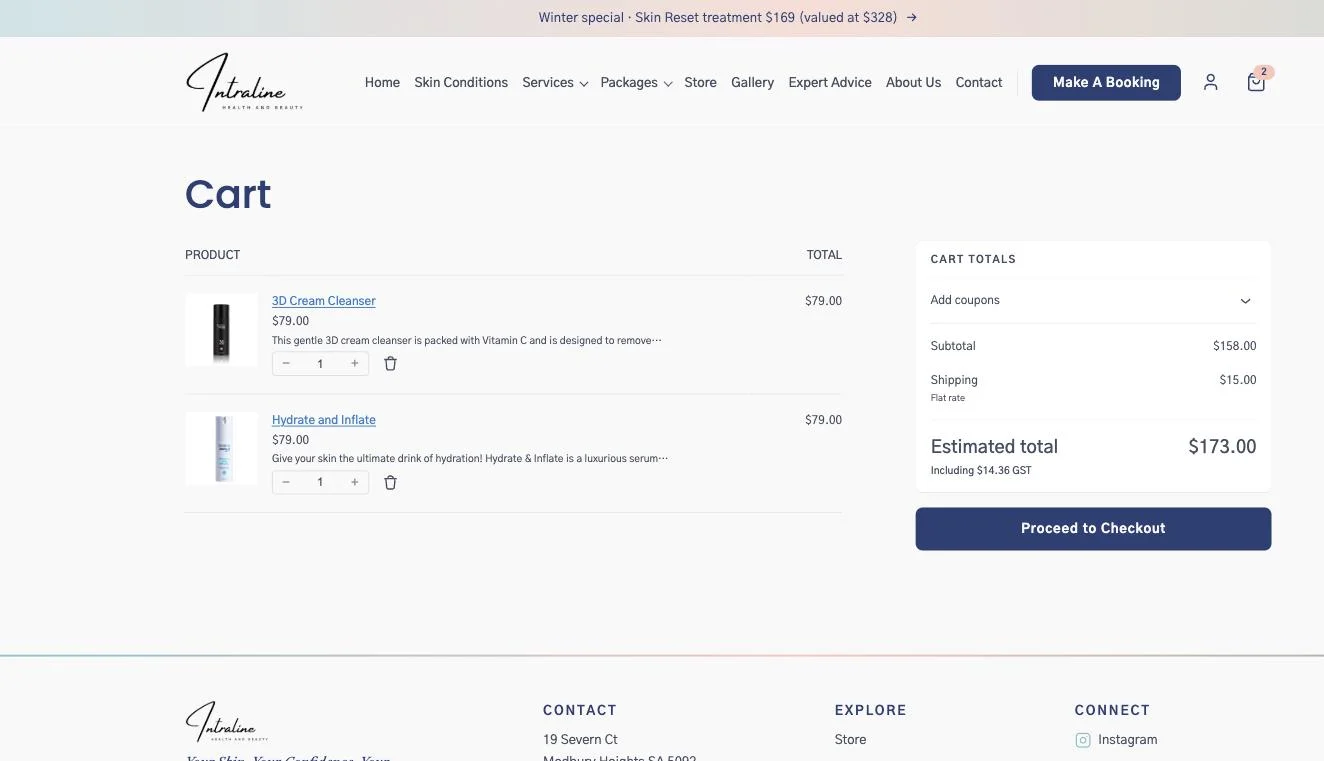The width and height of the screenshot is (1324, 761).
Task: Click the Subtotal $158.00 value
Action: point(1235,346)
